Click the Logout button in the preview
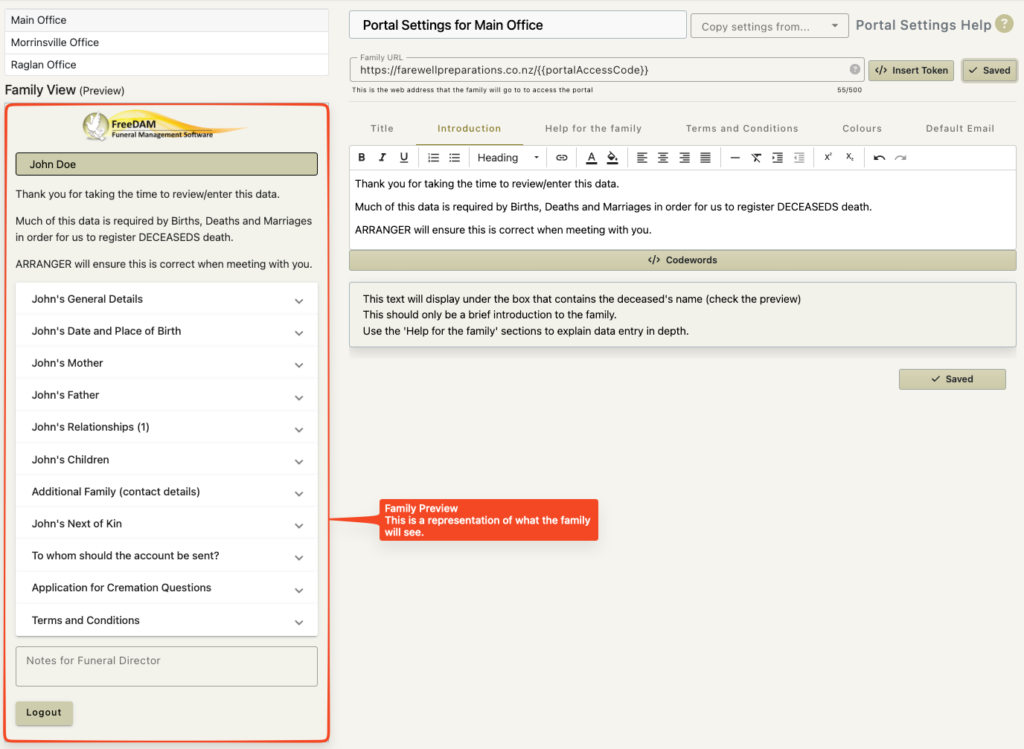Image resolution: width=1024 pixels, height=749 pixels. [x=44, y=712]
